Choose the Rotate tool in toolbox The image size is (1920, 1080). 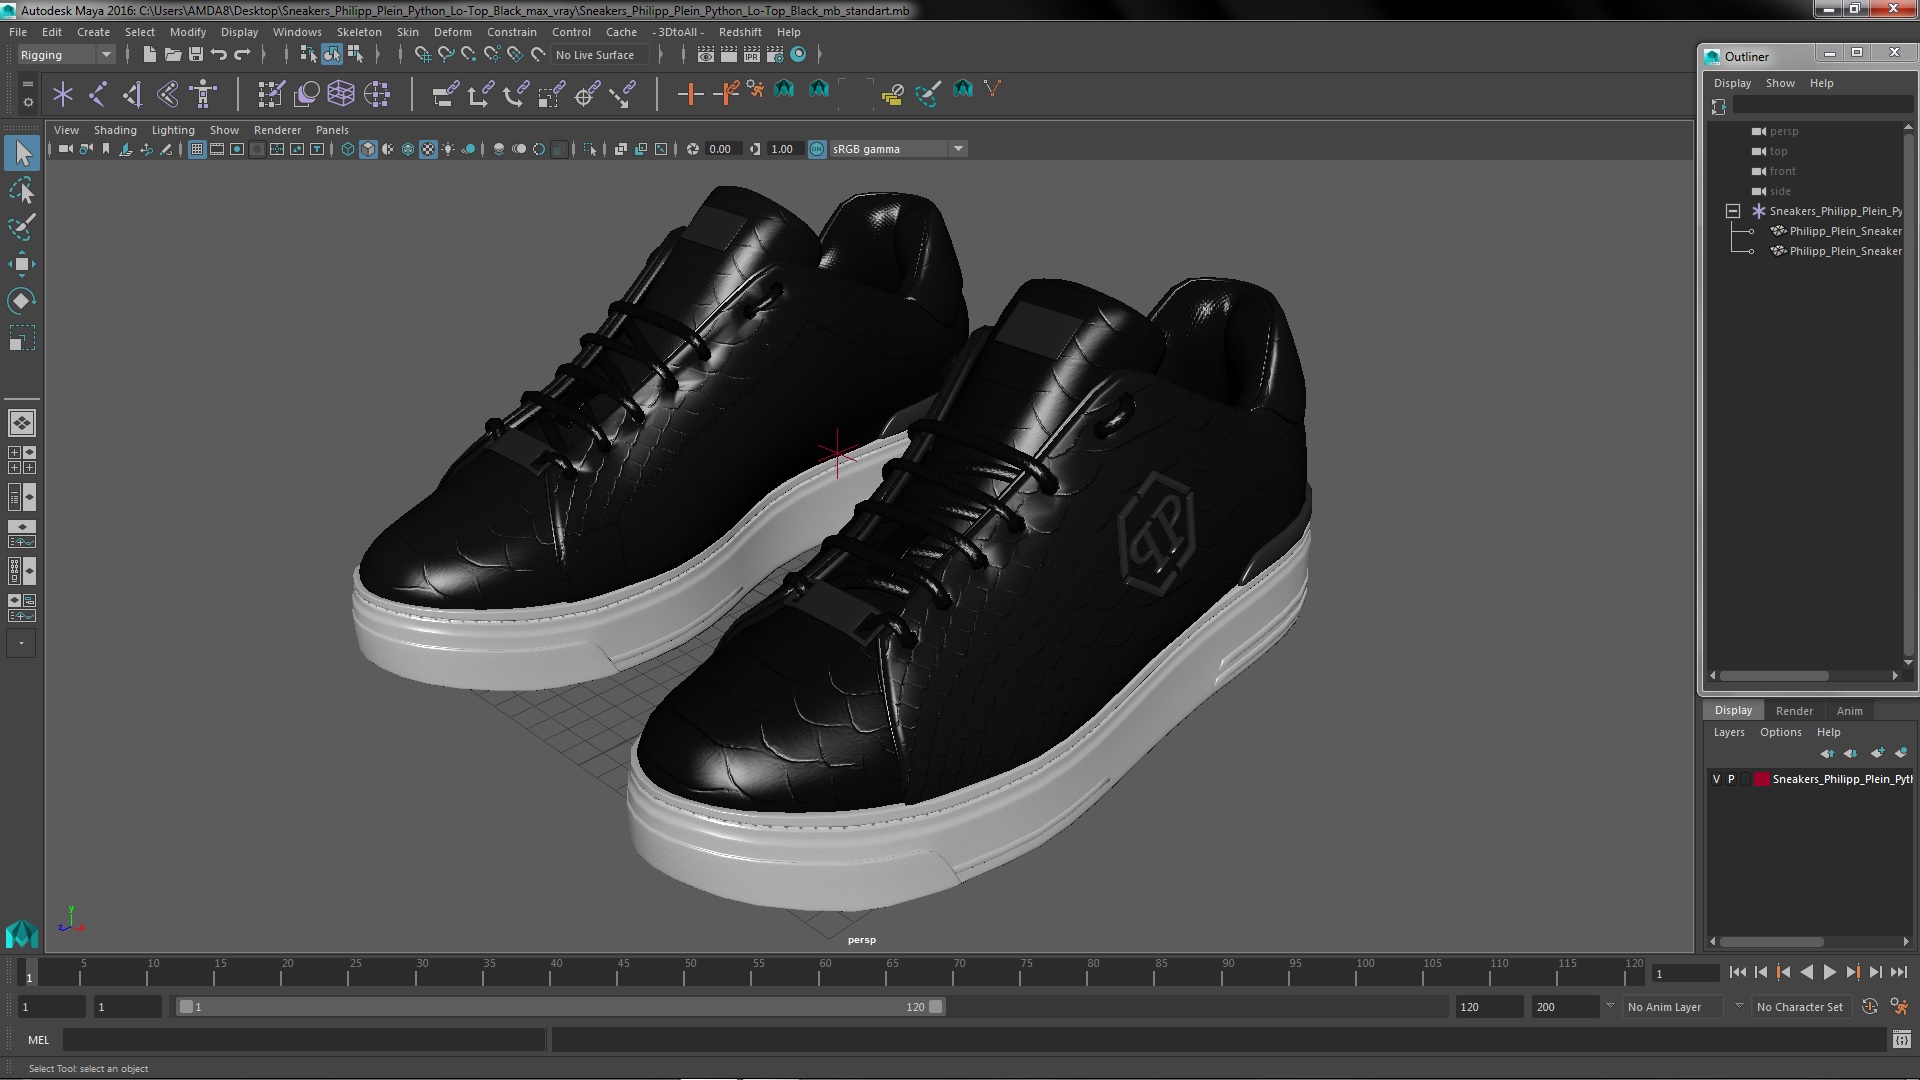(22, 301)
